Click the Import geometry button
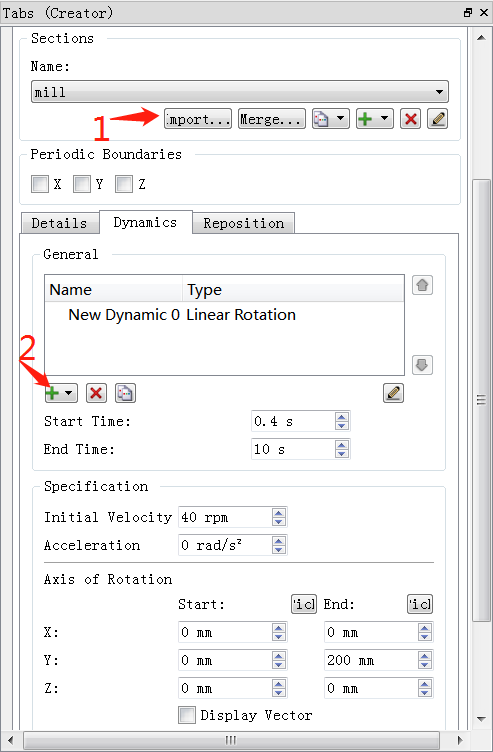 (198, 119)
